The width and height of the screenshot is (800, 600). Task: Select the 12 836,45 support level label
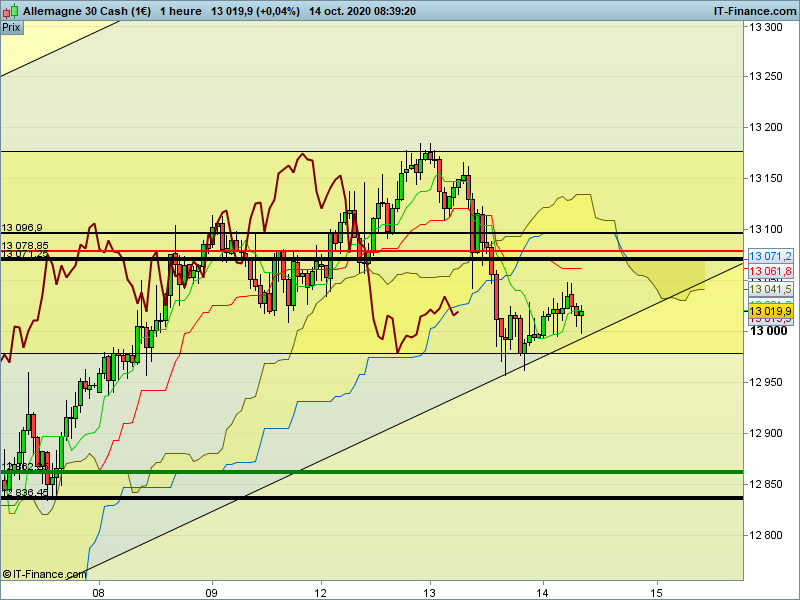[x=25, y=492]
